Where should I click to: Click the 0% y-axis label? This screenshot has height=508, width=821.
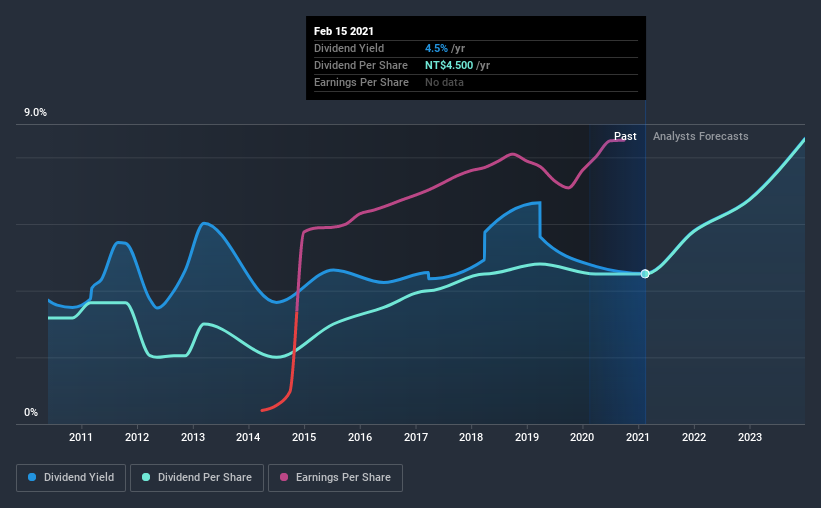(x=31, y=413)
